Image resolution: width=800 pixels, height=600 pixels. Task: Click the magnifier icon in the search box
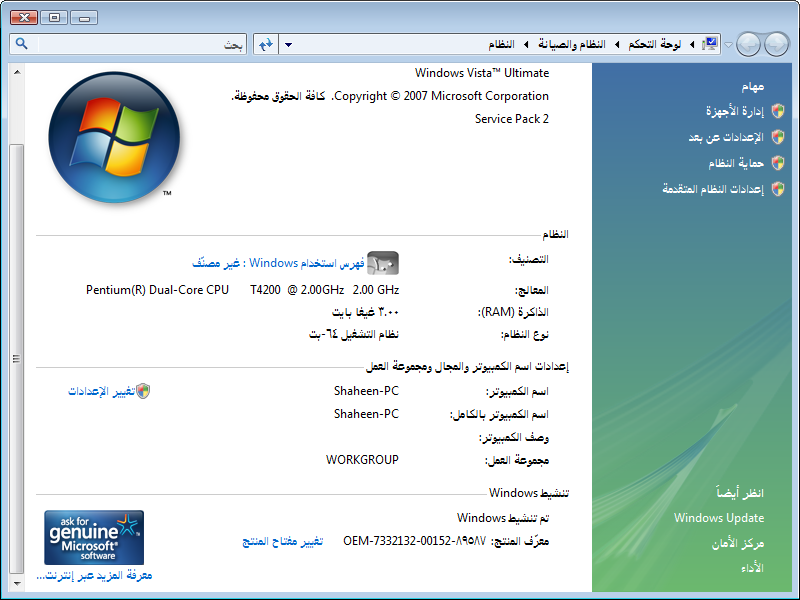point(21,43)
